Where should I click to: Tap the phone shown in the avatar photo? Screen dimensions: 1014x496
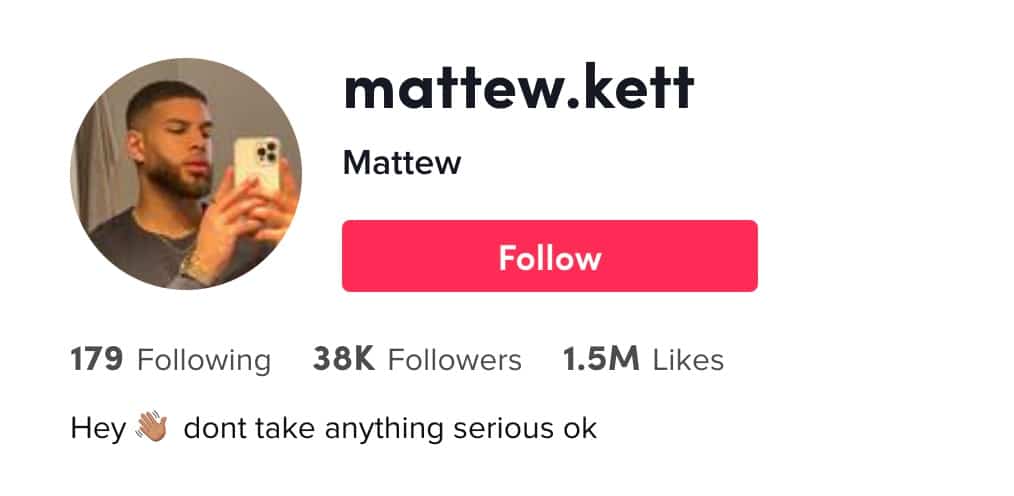(x=257, y=164)
